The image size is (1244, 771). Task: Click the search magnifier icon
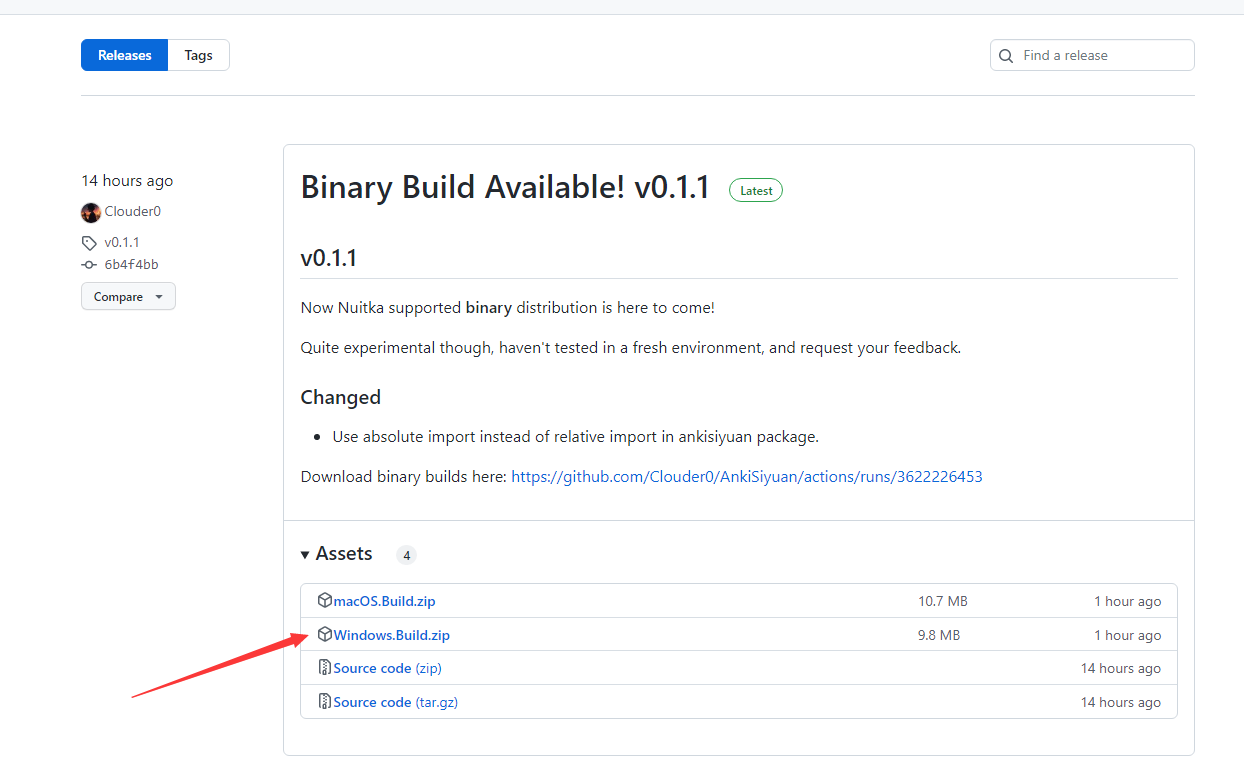1006,56
